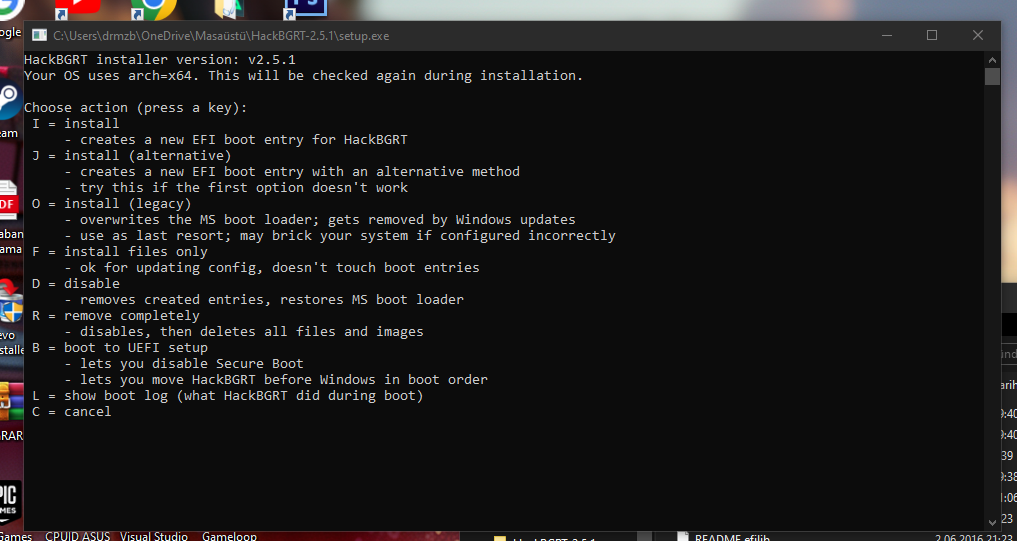
Task: Close the setup.exe console window
Action: pos(977,36)
